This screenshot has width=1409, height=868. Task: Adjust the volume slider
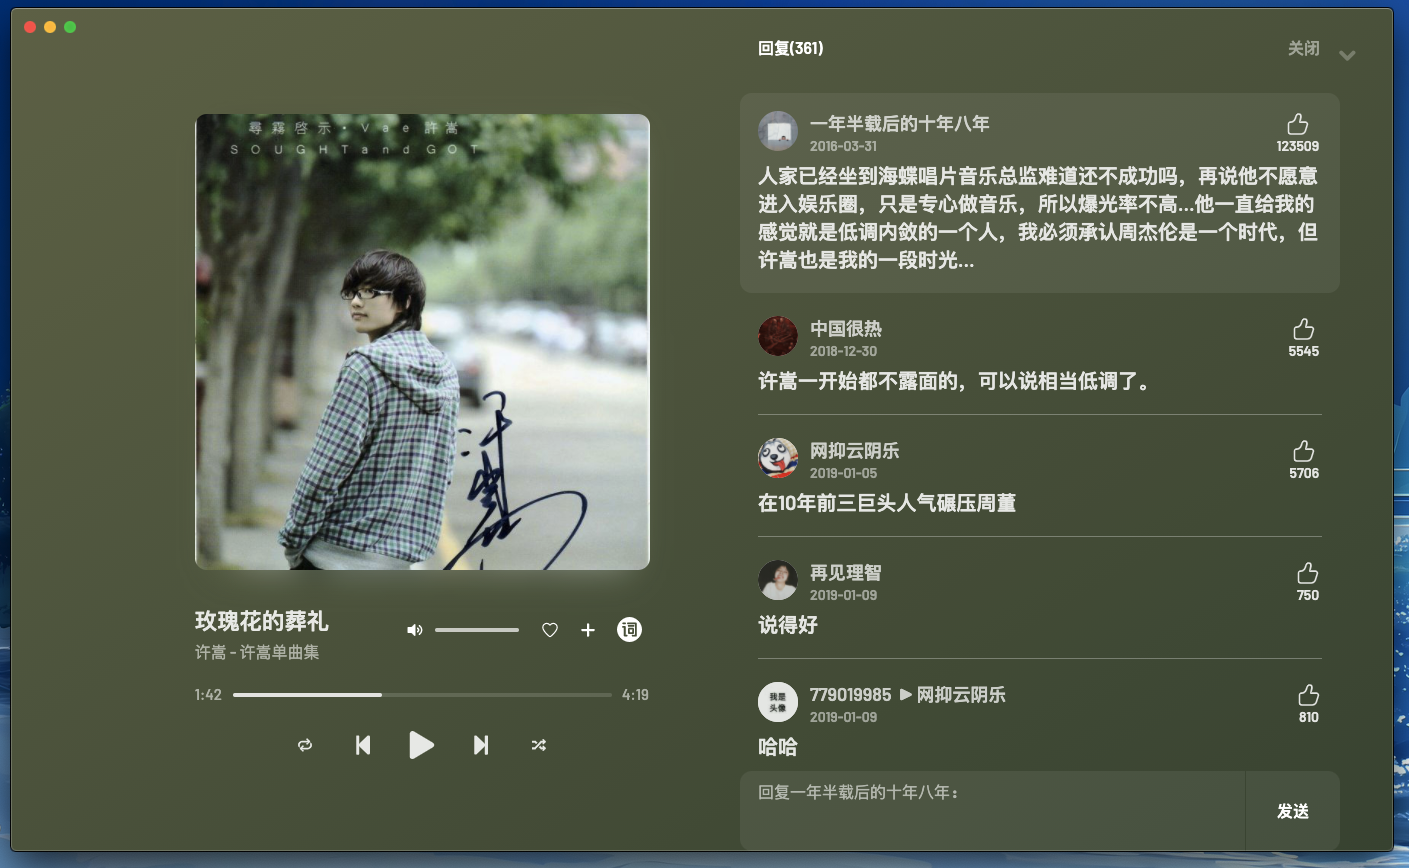(x=477, y=630)
